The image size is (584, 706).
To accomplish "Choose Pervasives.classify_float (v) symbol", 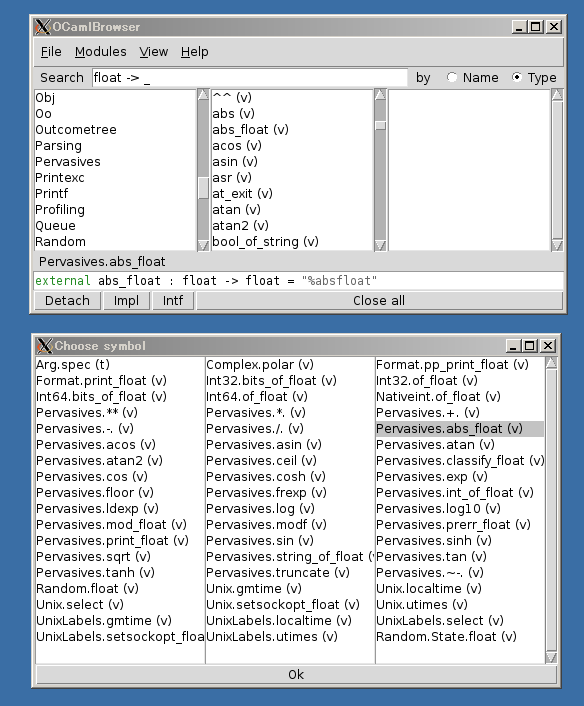I will pyautogui.click(x=460, y=461).
